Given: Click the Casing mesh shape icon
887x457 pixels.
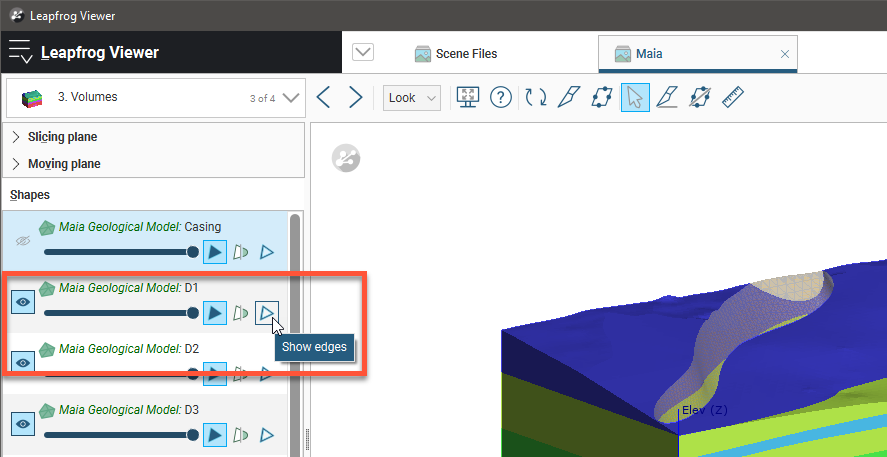Looking at the screenshot, I should tap(47, 228).
